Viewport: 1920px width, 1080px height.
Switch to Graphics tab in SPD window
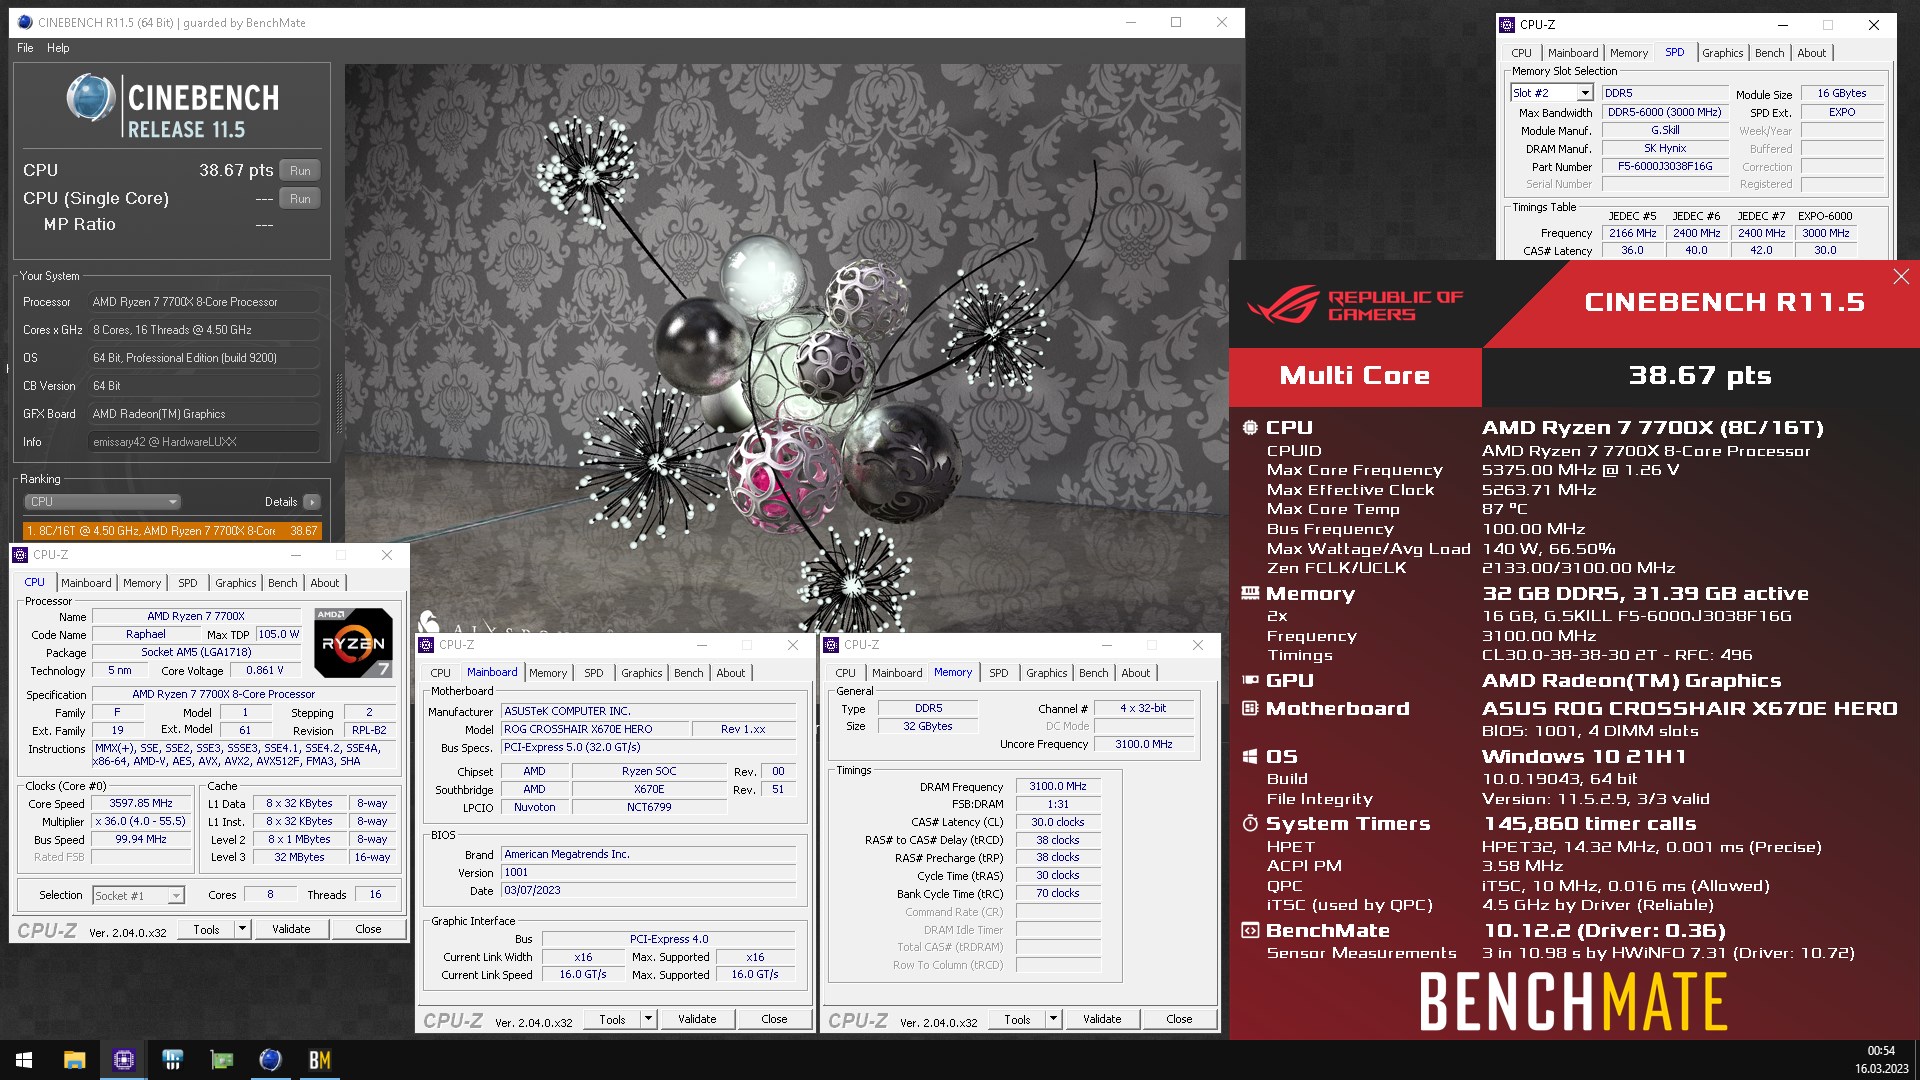click(1722, 53)
